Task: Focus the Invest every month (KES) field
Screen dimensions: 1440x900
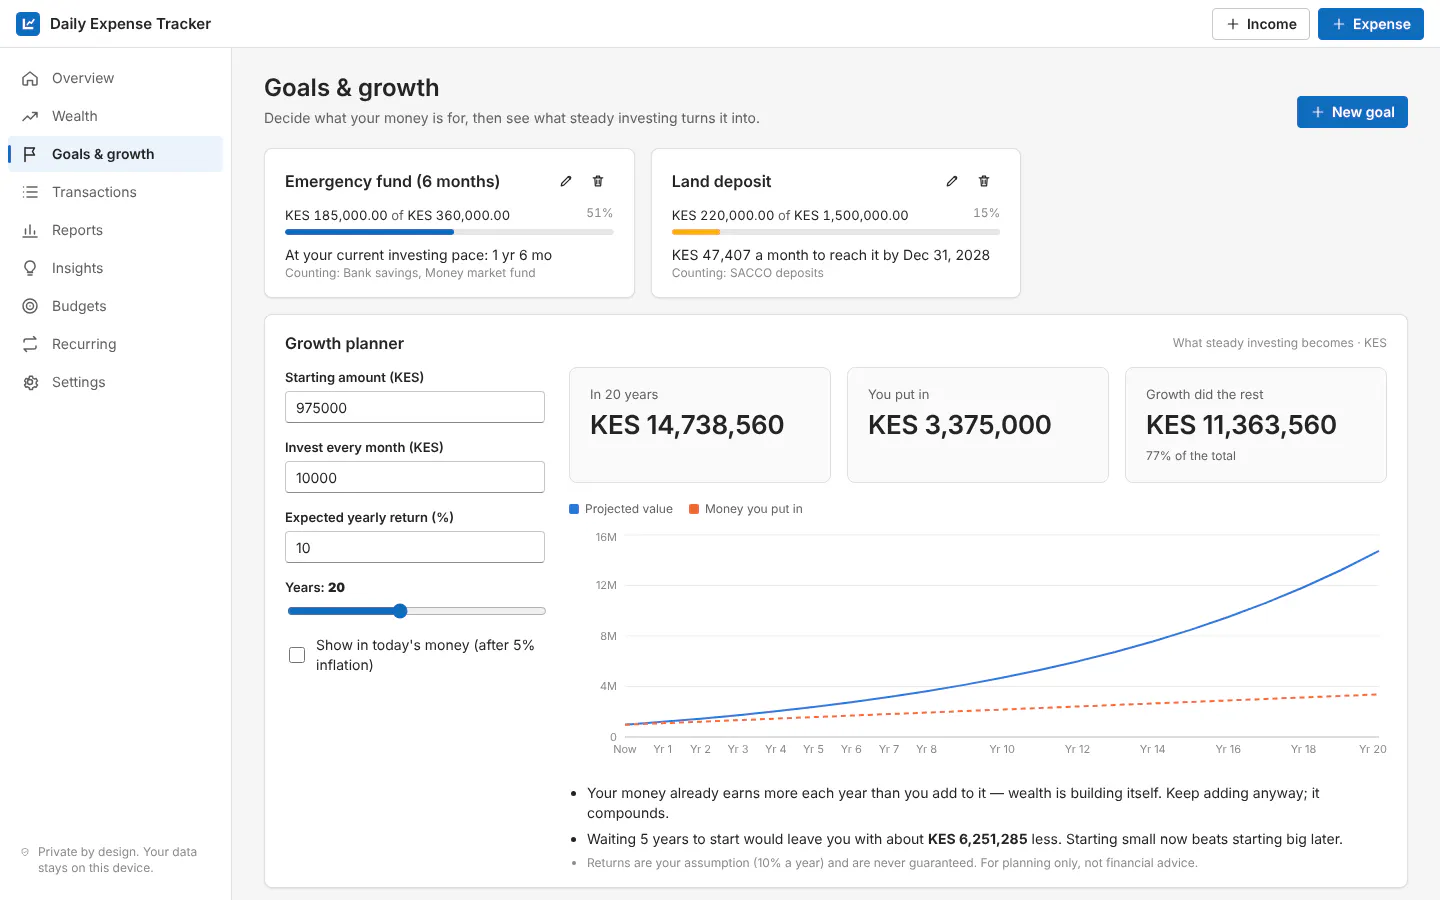Action: 415,477
